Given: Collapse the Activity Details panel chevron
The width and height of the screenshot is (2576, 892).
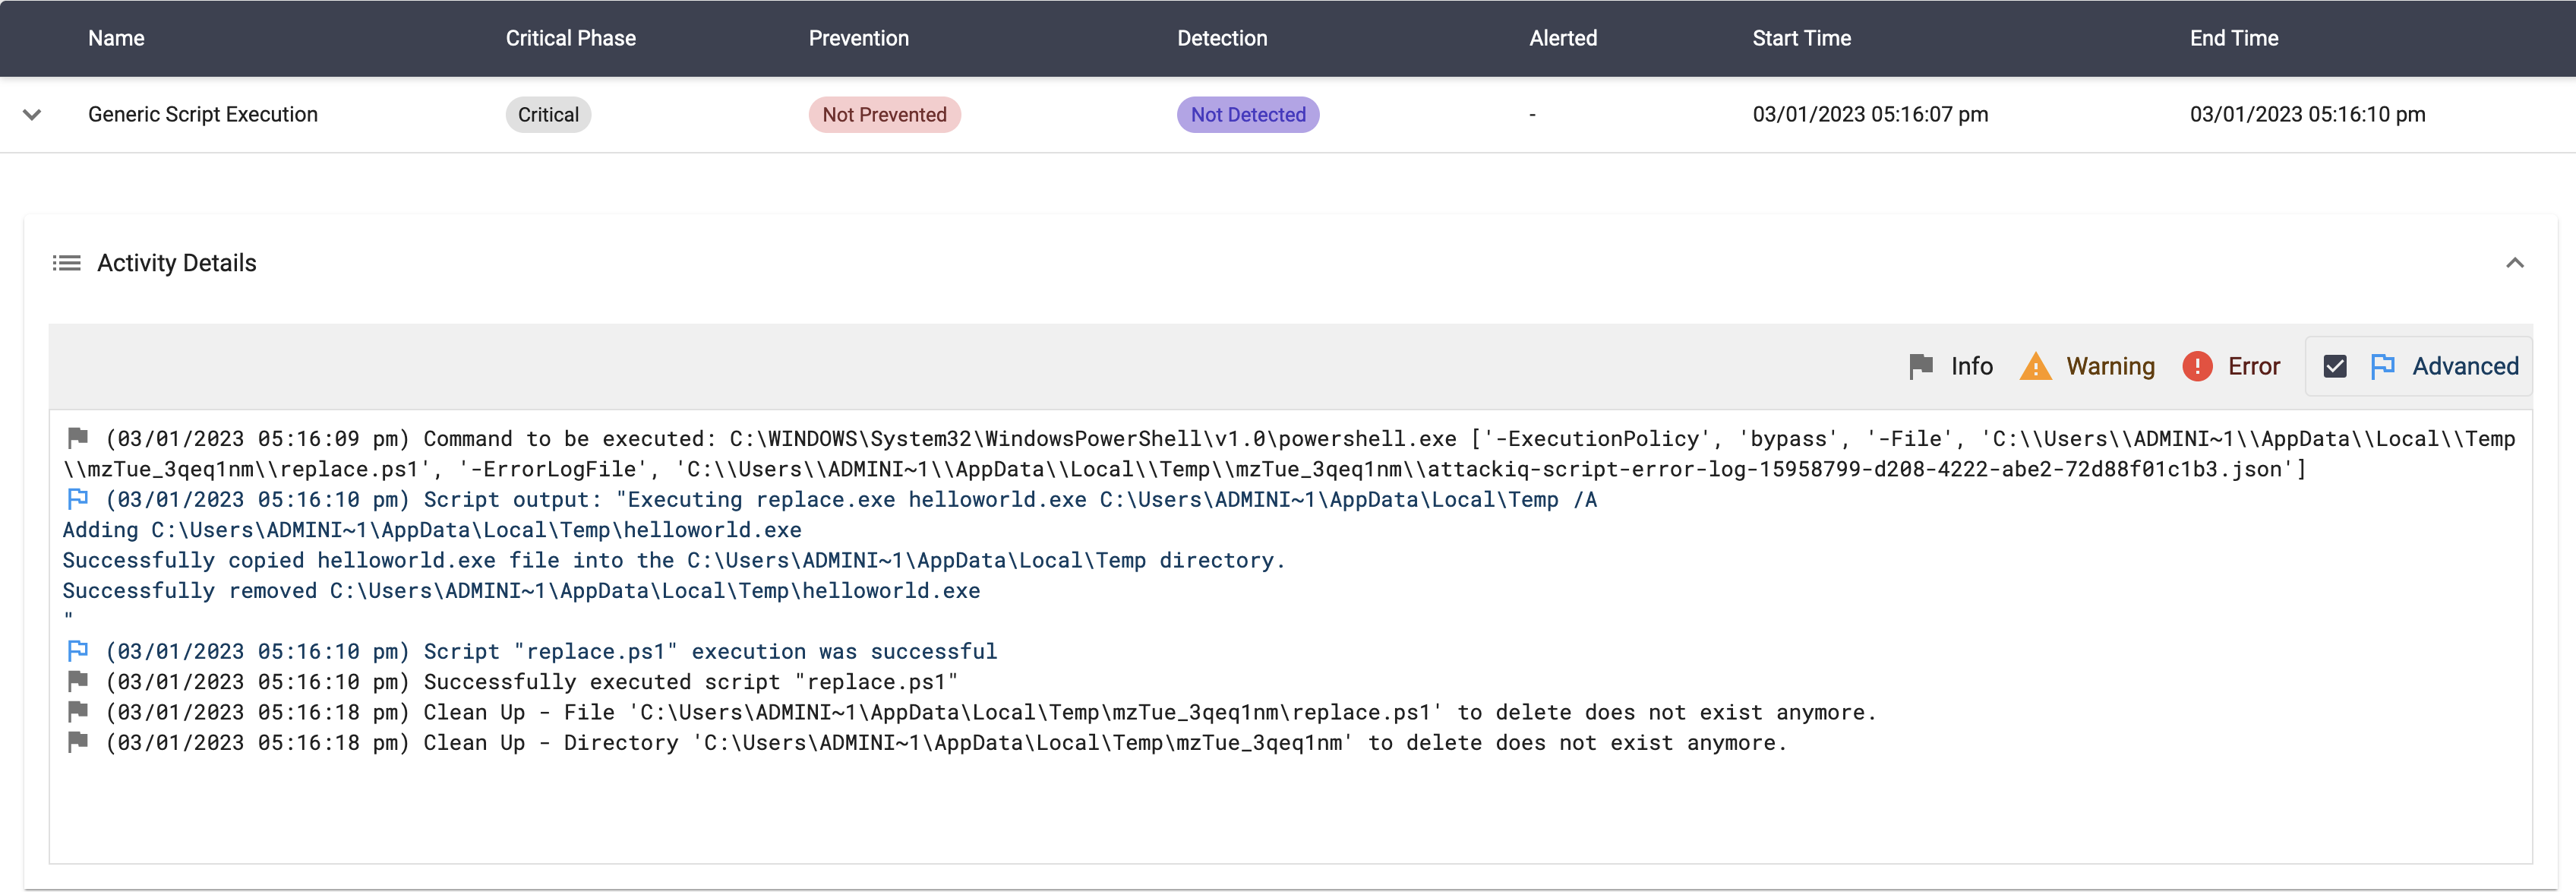Looking at the screenshot, I should tap(2514, 263).
